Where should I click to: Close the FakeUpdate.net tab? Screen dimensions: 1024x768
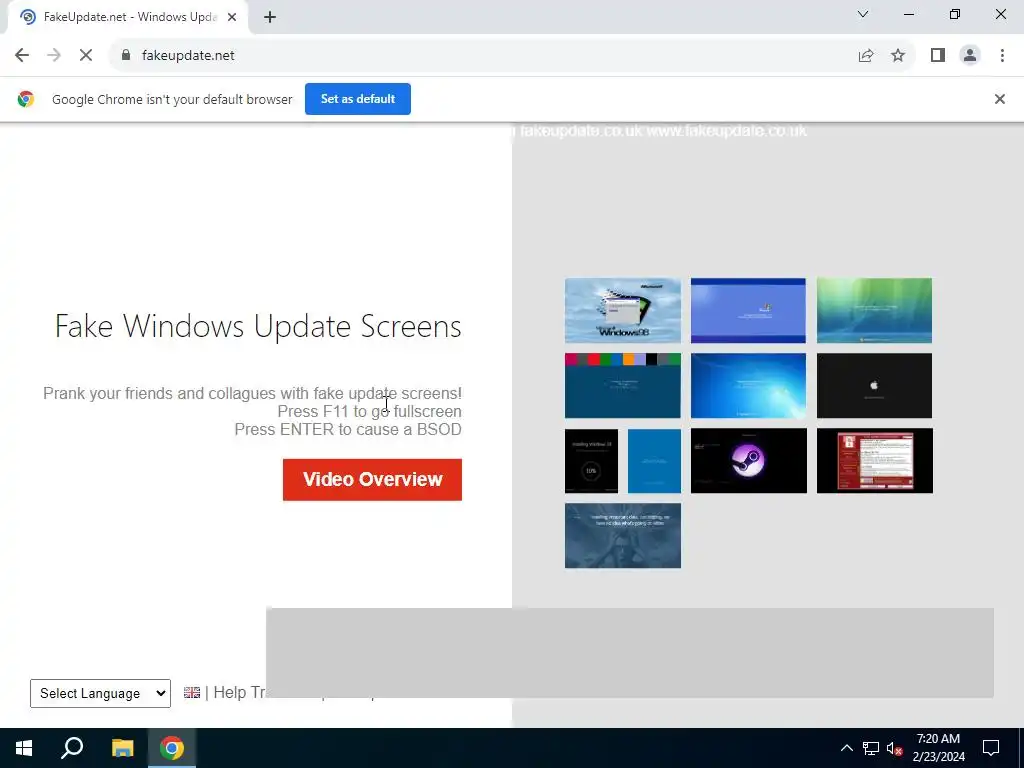[232, 18]
